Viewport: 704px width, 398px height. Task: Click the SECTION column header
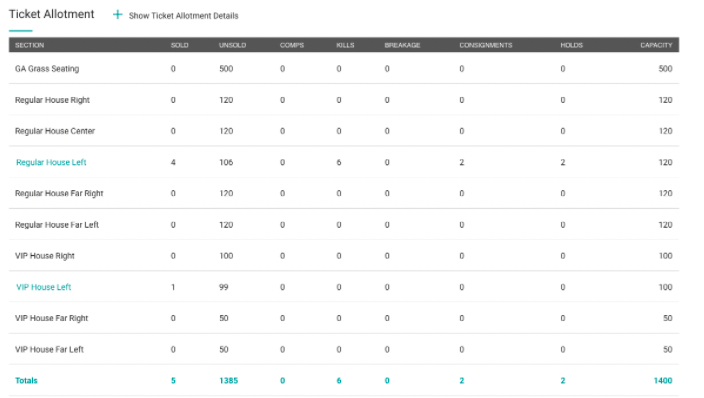click(x=30, y=45)
